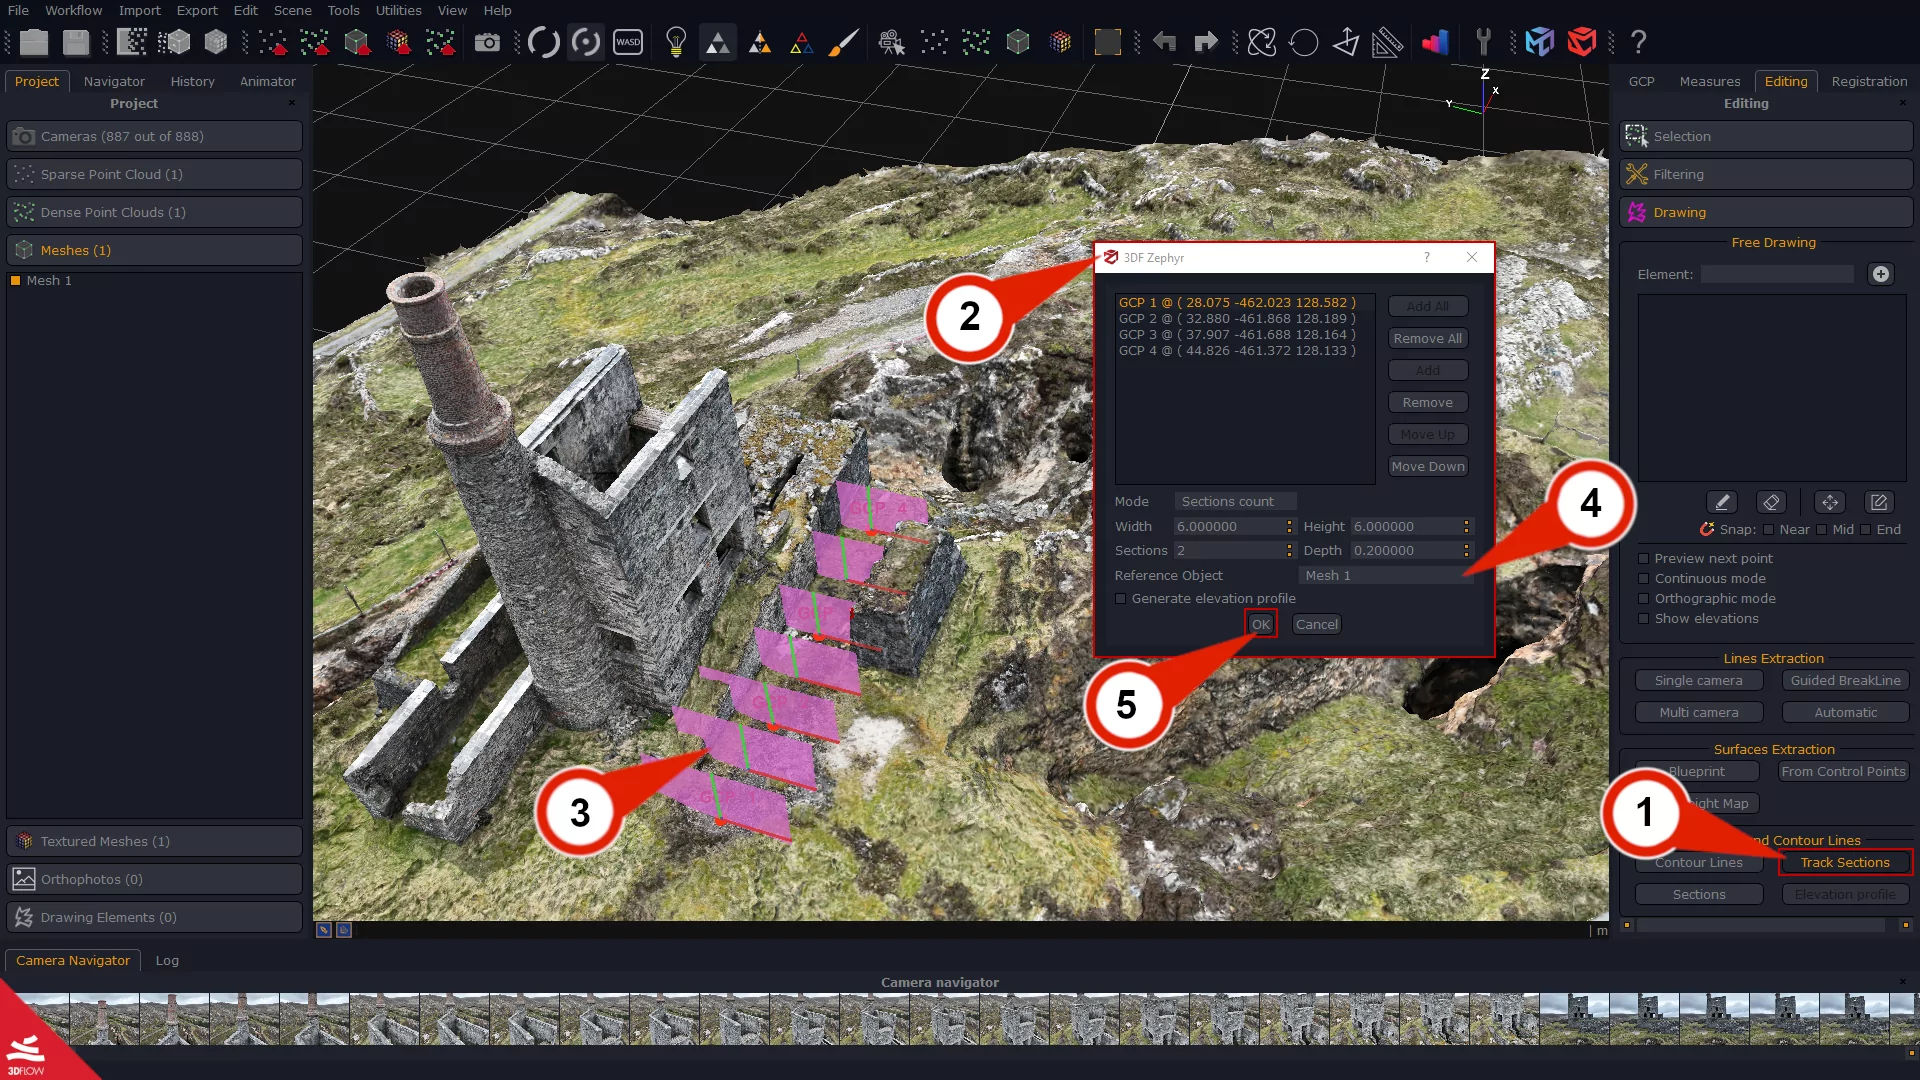Screen dimensions: 1920x1080
Task: Expand the Textured Meshes (1) section
Action: 155,841
